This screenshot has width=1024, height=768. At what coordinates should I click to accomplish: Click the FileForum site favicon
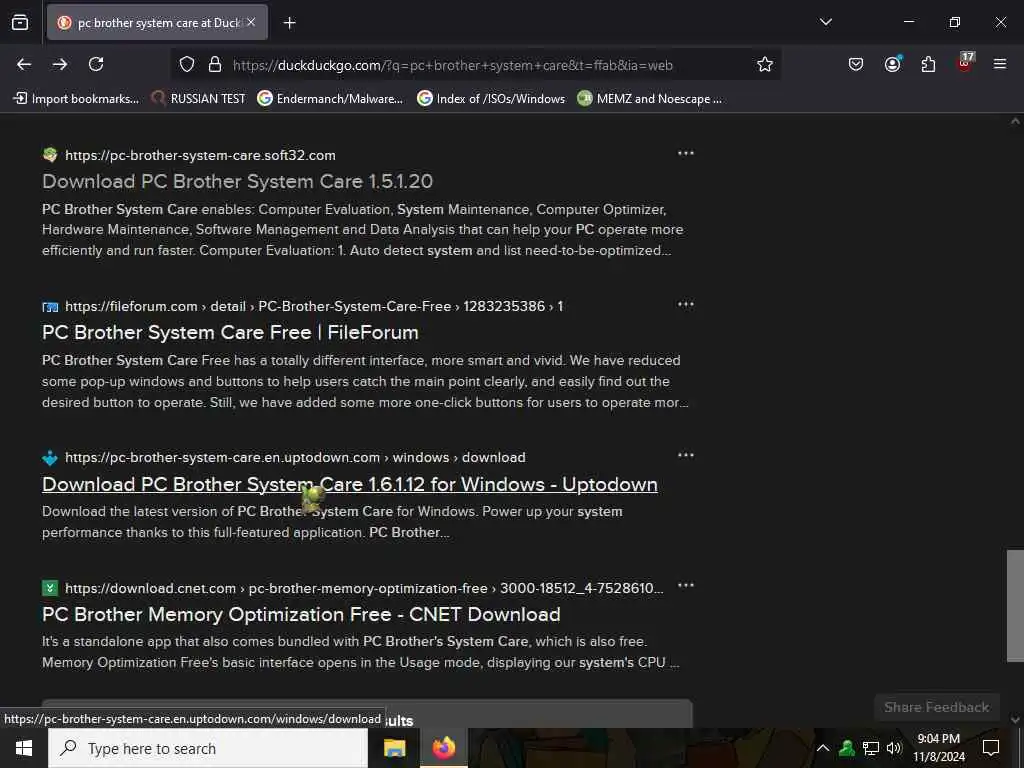pos(50,306)
